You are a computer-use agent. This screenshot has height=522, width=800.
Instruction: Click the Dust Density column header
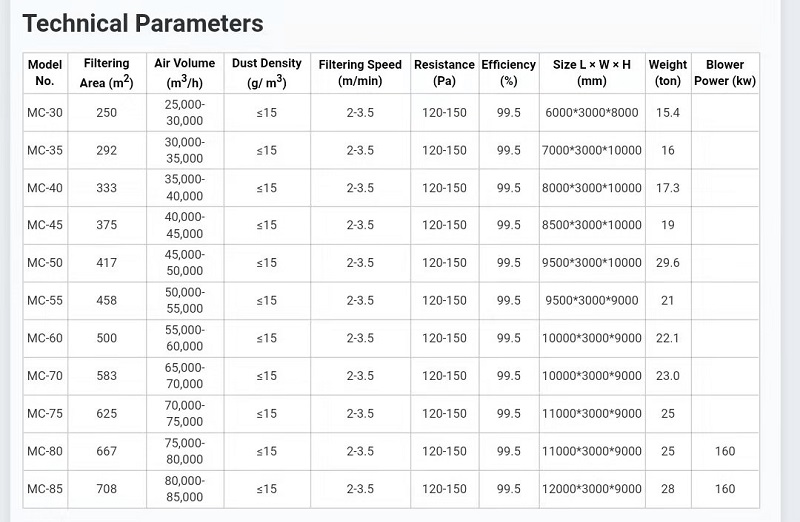click(x=267, y=73)
